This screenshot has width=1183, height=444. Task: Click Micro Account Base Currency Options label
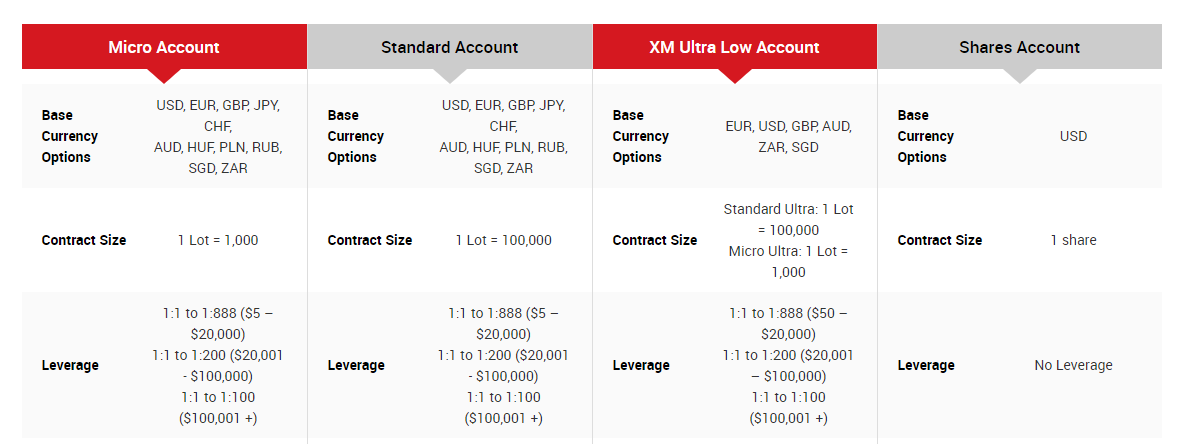pyautogui.click(x=69, y=137)
